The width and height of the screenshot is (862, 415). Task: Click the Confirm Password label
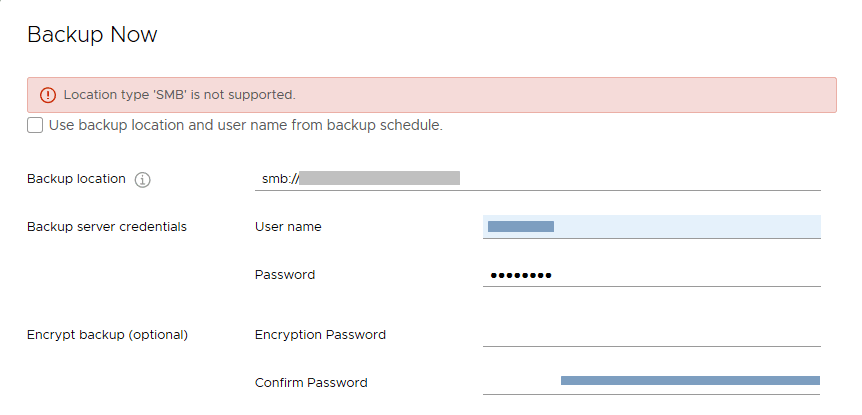311,382
